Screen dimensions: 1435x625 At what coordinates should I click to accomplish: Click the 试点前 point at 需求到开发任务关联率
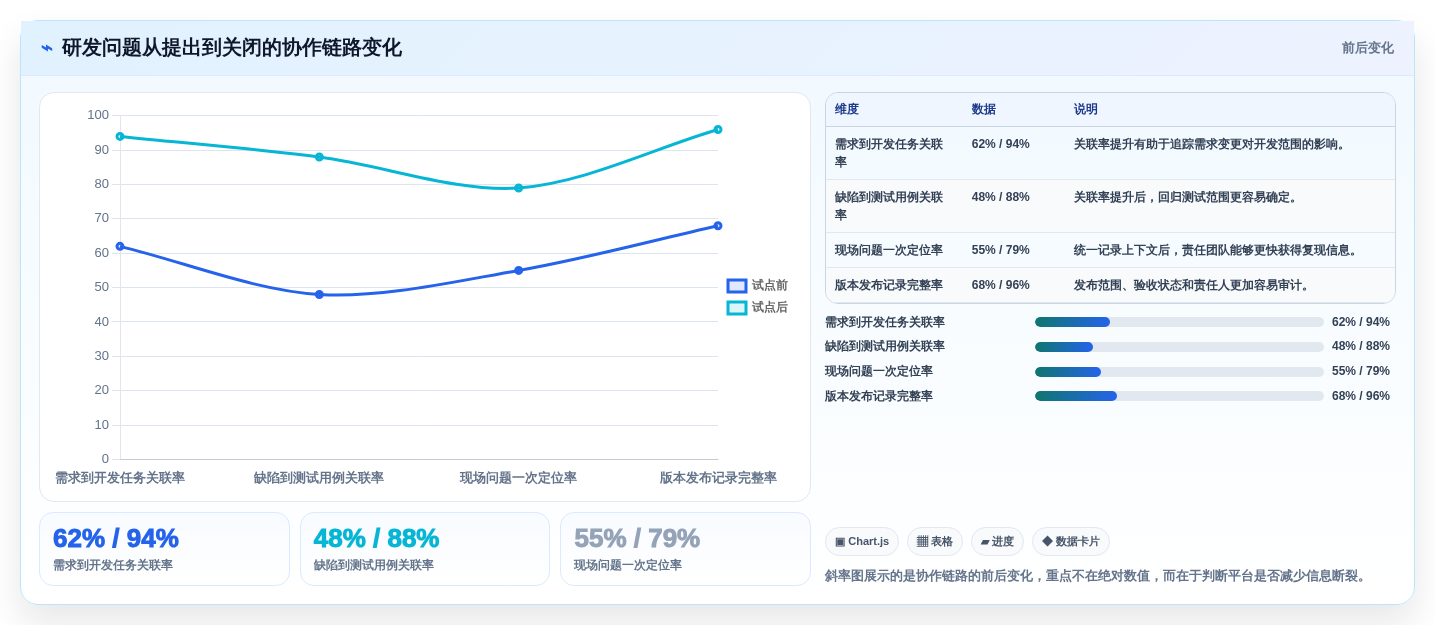pyautogui.click(x=120, y=246)
